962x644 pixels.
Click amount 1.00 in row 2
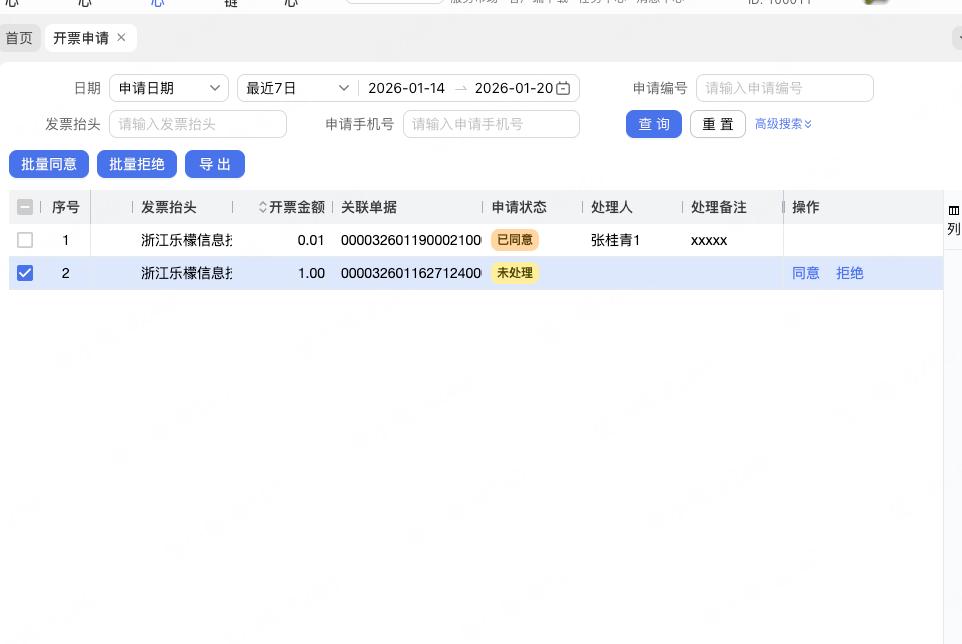(311, 274)
